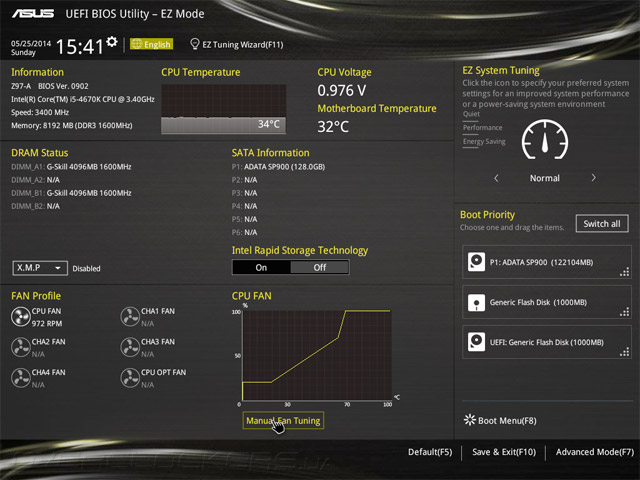Turn Intel Rapid Storage Technology Off

tap(320, 267)
